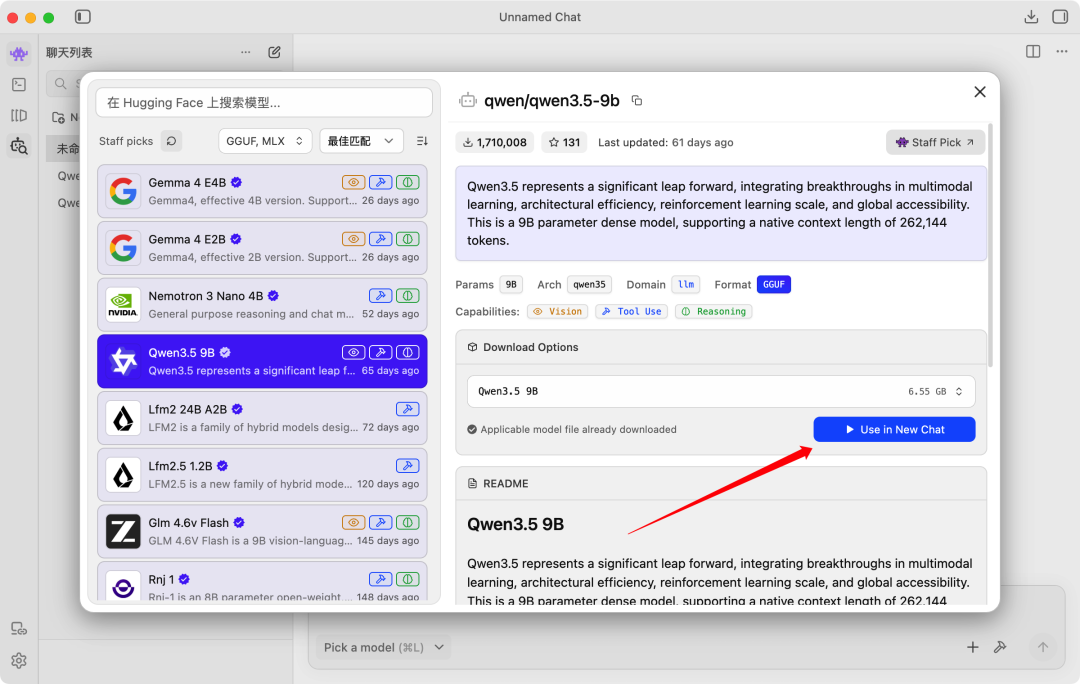The height and width of the screenshot is (684, 1080).
Task: Open the GGUF, MLX format dropdown
Action: point(265,141)
